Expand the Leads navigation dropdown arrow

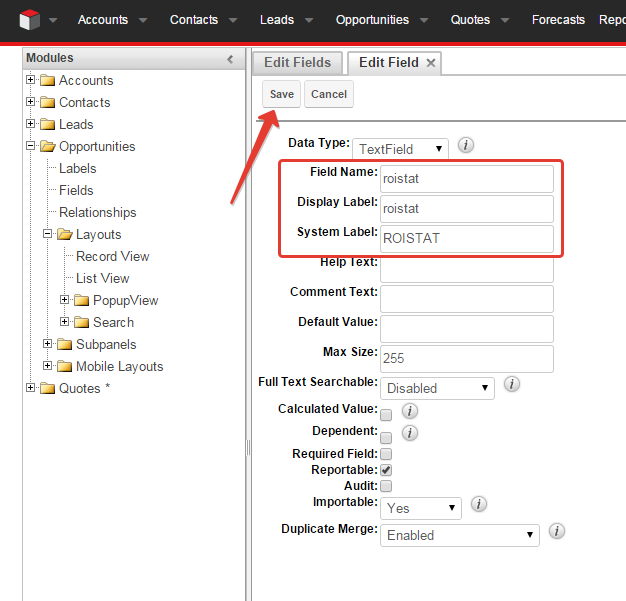click(x=309, y=20)
